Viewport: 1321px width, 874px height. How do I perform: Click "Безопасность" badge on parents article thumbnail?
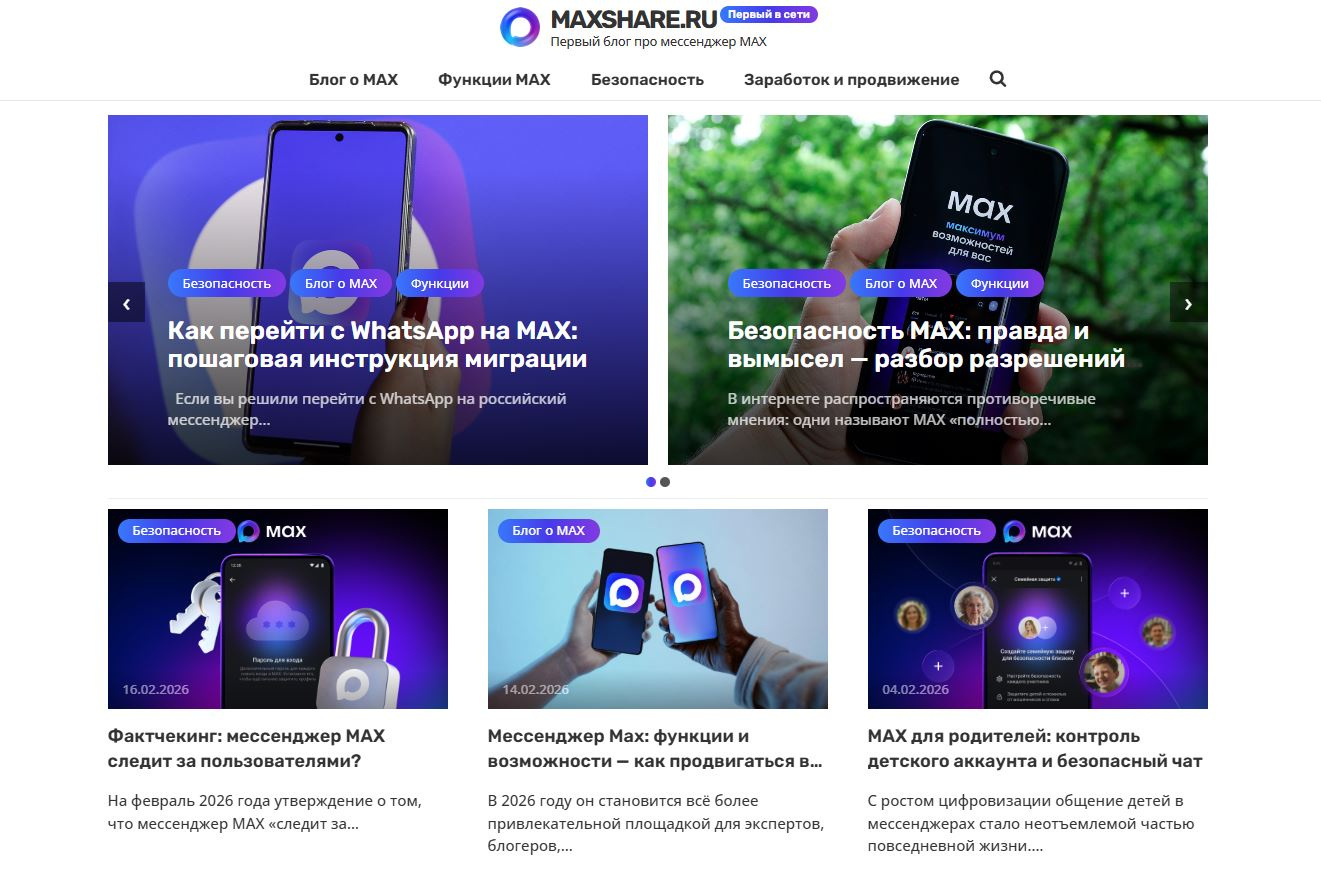(x=937, y=531)
